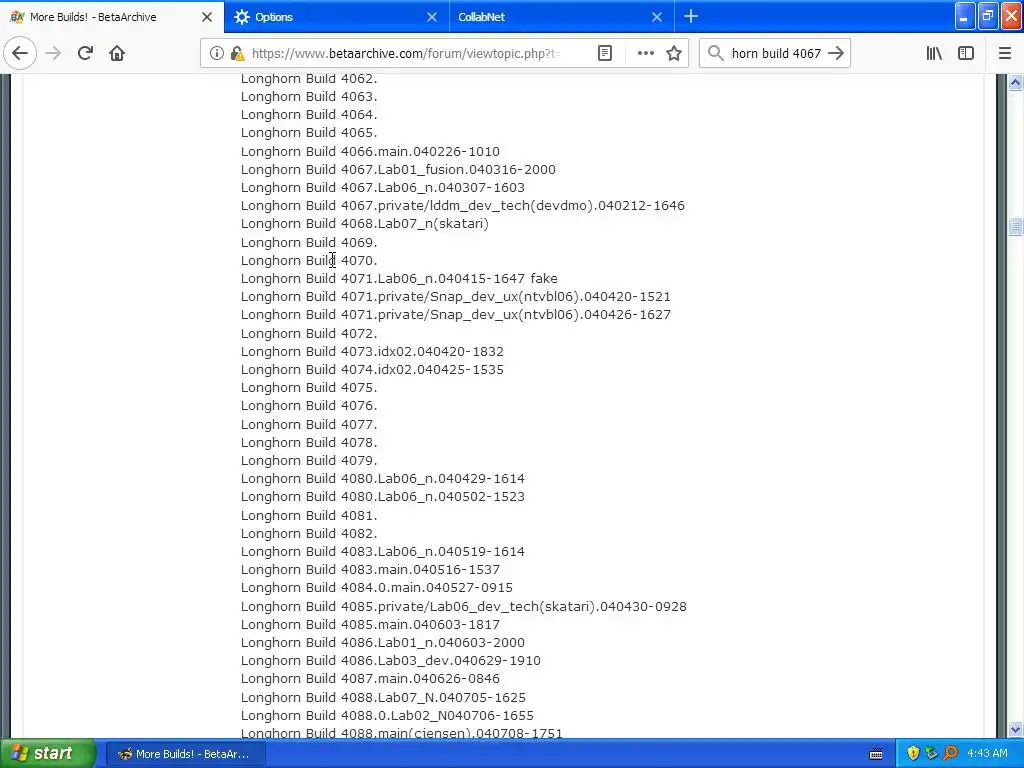
Task: Click the network safely-remove tray icon
Action: (x=931, y=754)
